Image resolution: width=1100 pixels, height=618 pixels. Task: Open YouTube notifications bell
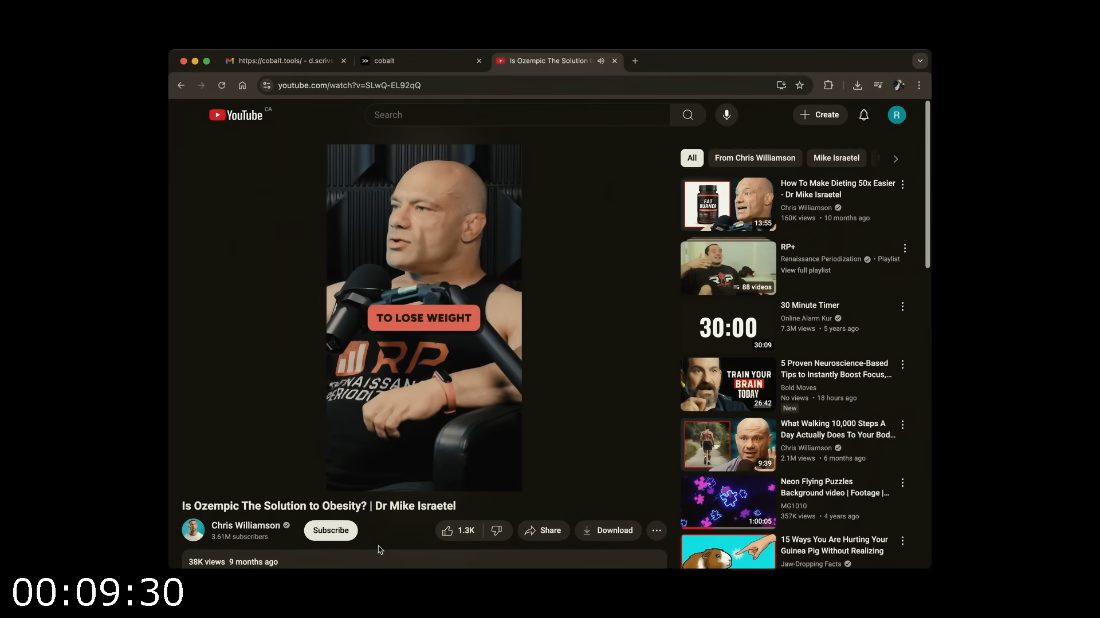point(864,115)
